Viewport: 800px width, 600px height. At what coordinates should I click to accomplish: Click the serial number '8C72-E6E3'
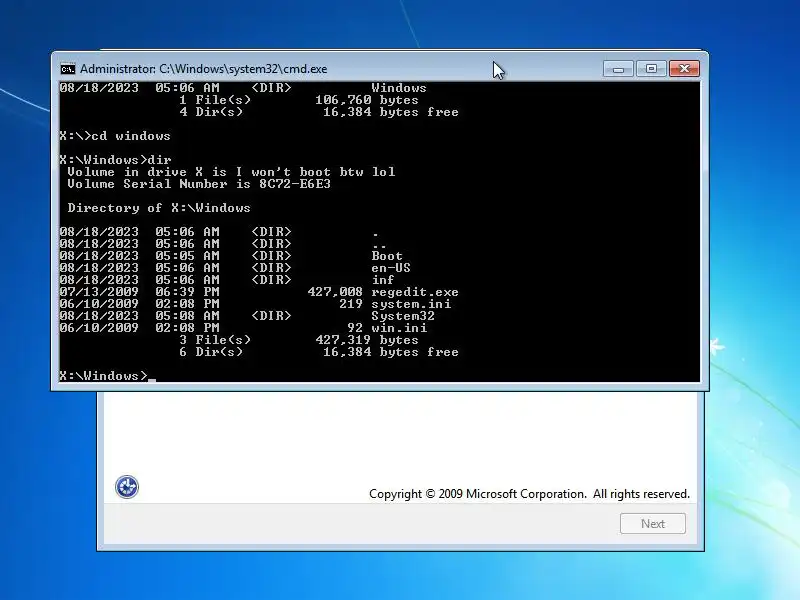(x=295, y=184)
